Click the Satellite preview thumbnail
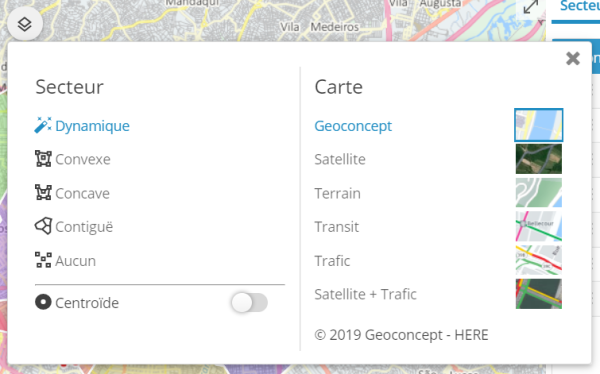Viewport: 600px width, 374px height. pos(539,159)
